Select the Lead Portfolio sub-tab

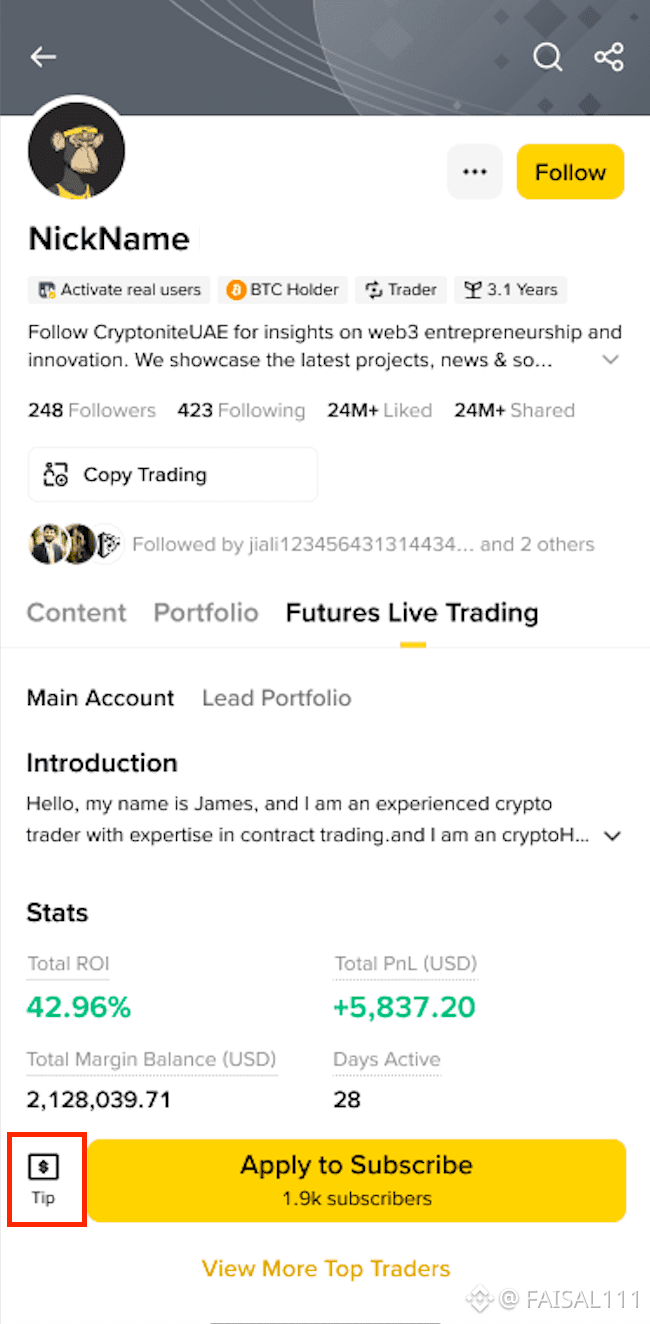(x=276, y=698)
